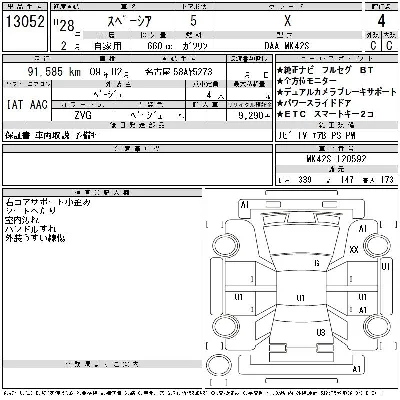The image size is (400, 400).
Task: Select the U3 mark on the diagram
Action: (321, 332)
